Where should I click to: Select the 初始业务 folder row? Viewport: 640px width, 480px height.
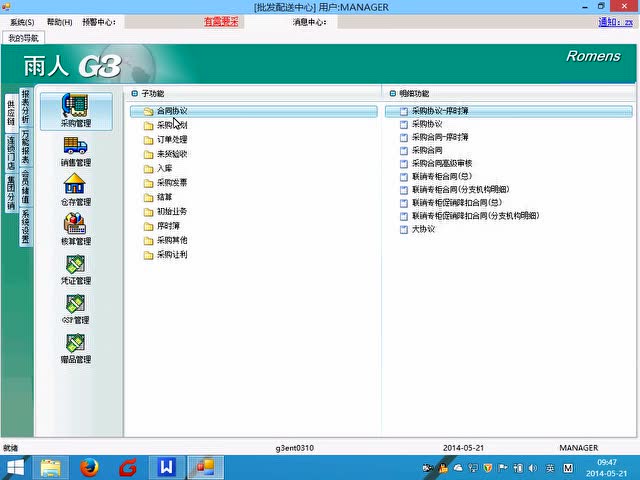click(x=253, y=212)
